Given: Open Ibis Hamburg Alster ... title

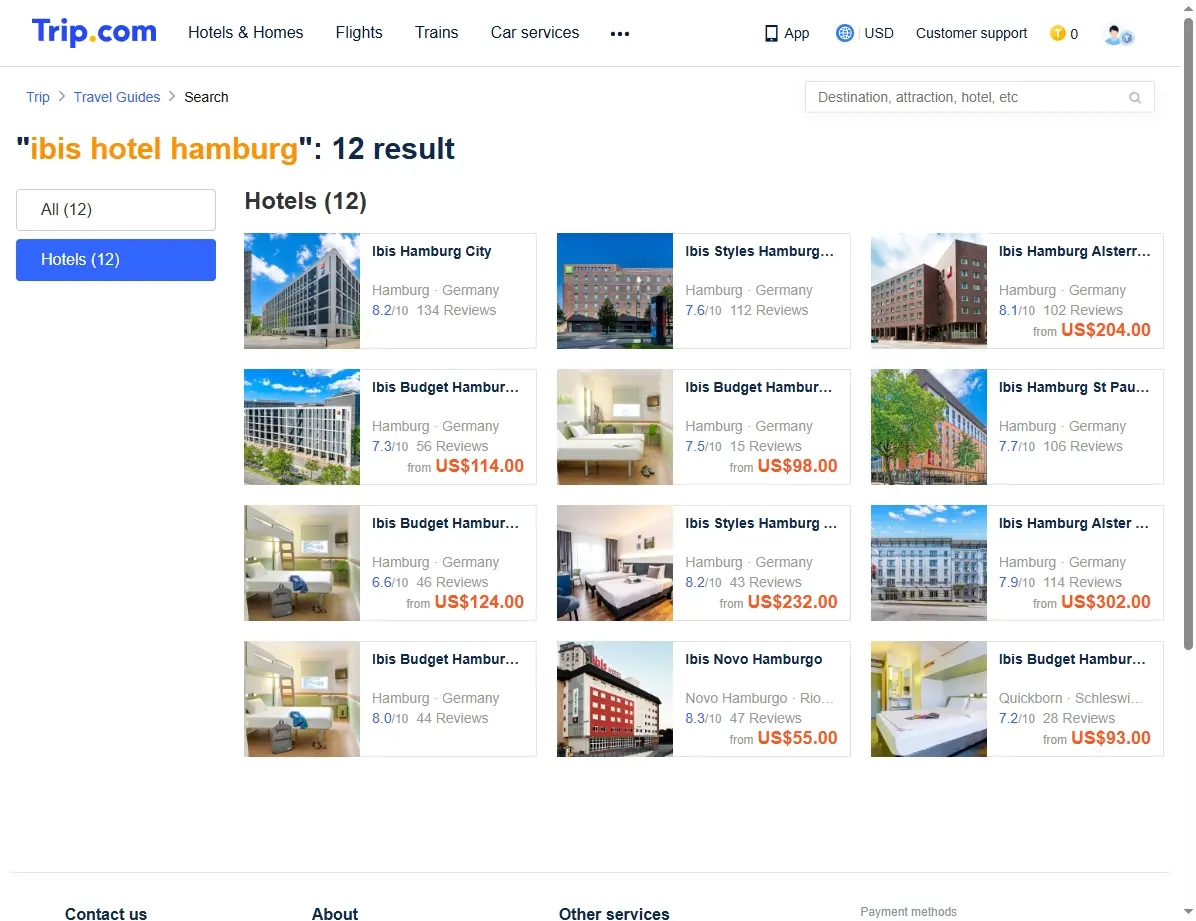Looking at the screenshot, I should click(1074, 523).
